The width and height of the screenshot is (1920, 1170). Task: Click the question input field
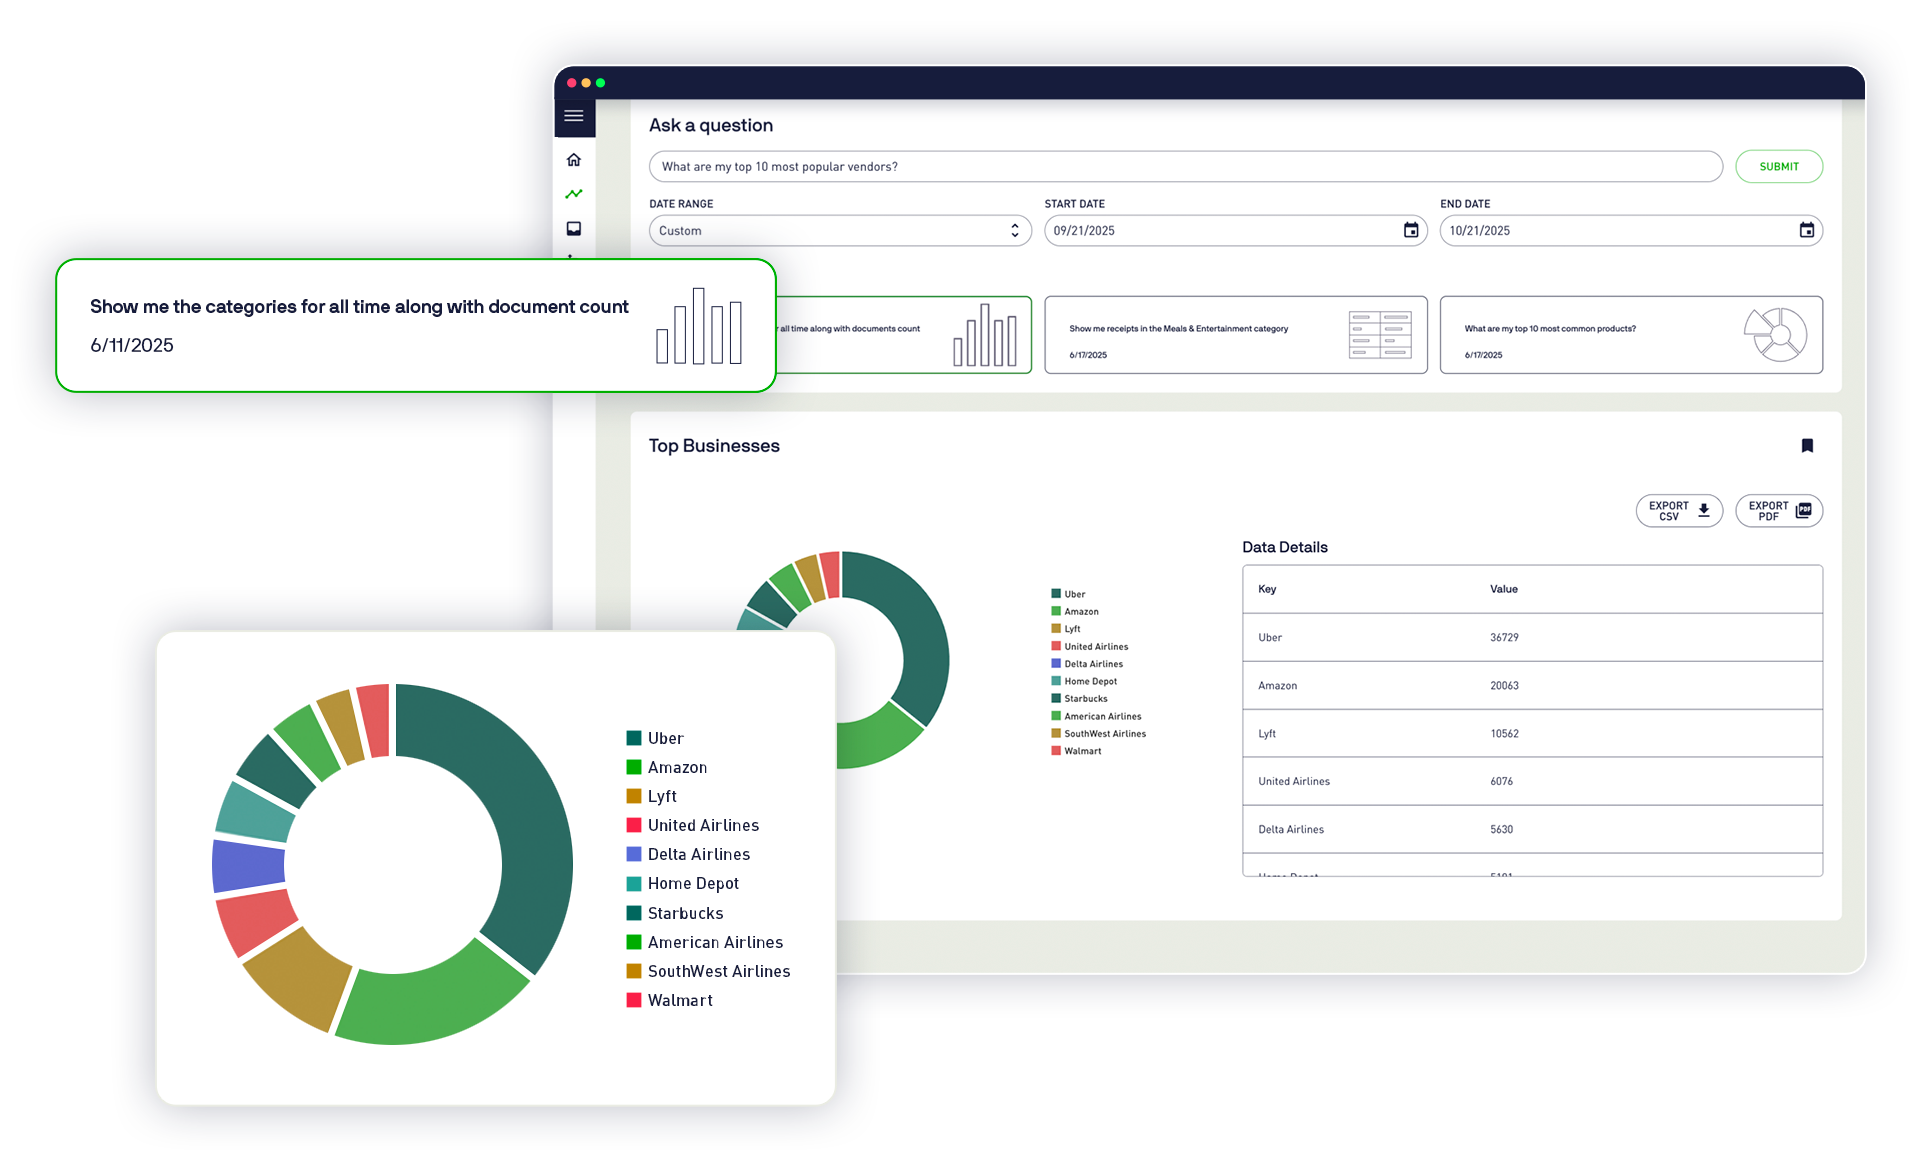pyautogui.click(x=1185, y=167)
